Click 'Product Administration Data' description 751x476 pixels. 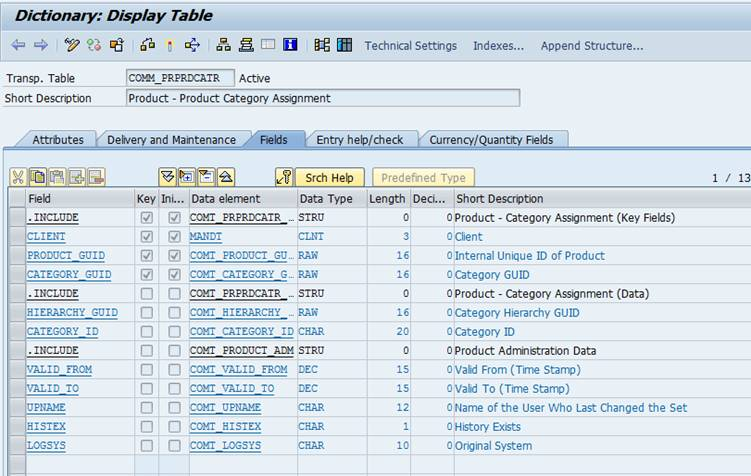click(x=525, y=351)
